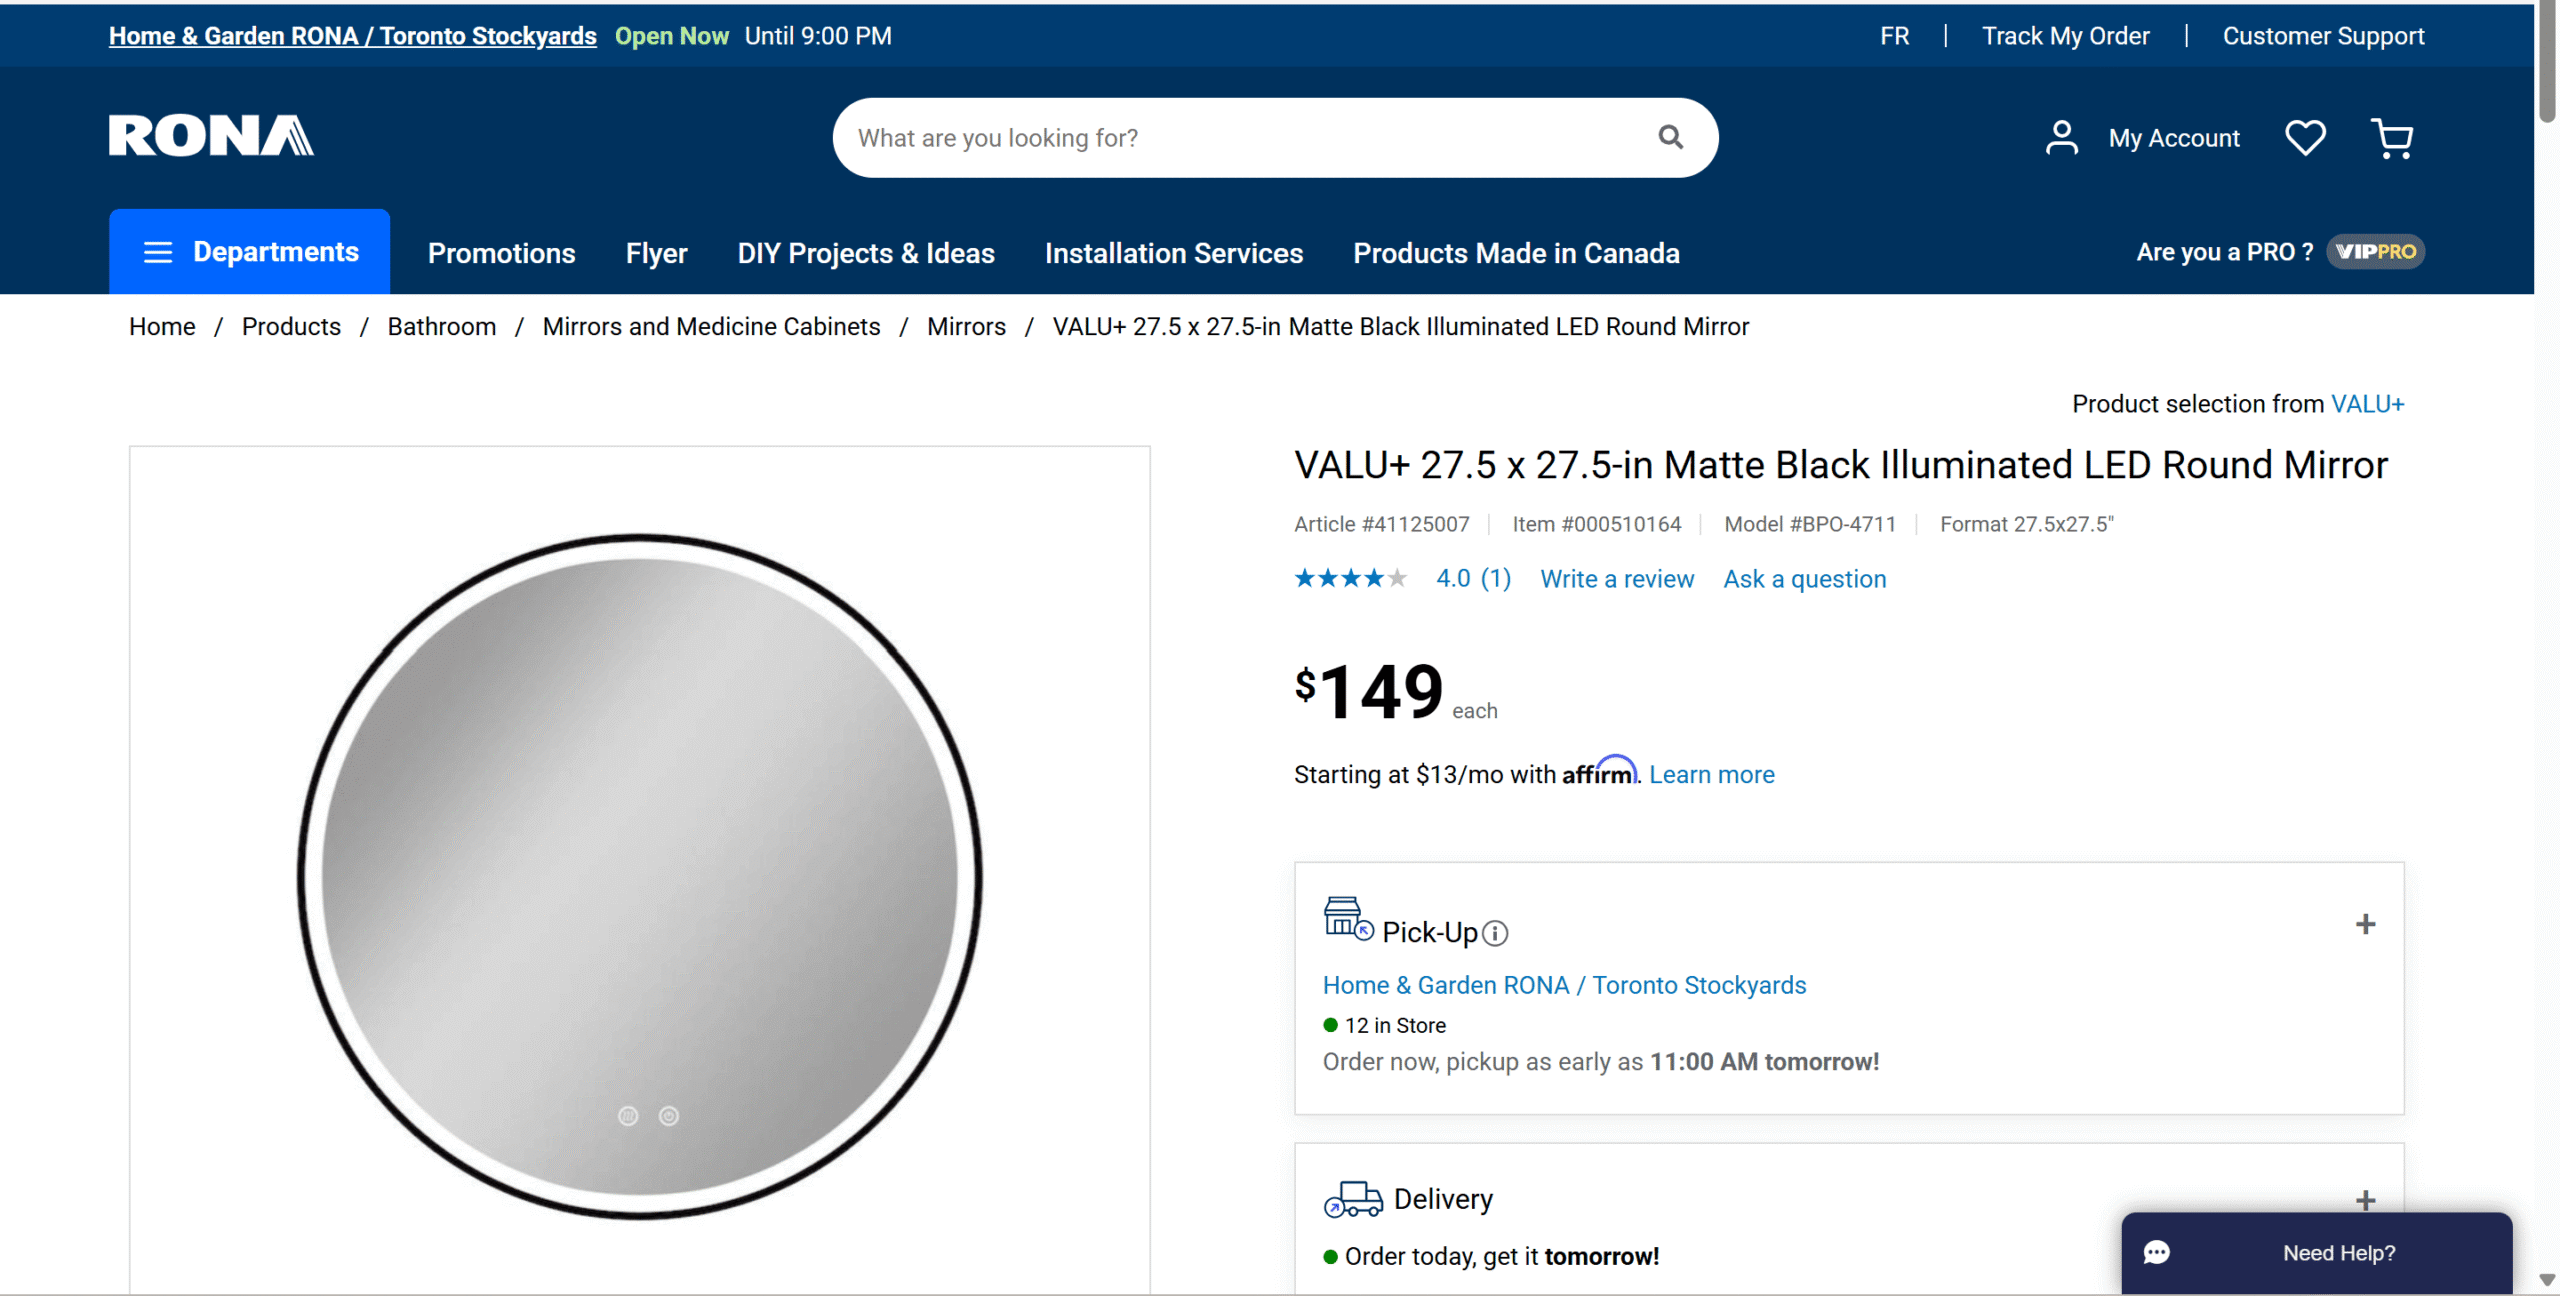Select the Promotions menu item

point(501,253)
